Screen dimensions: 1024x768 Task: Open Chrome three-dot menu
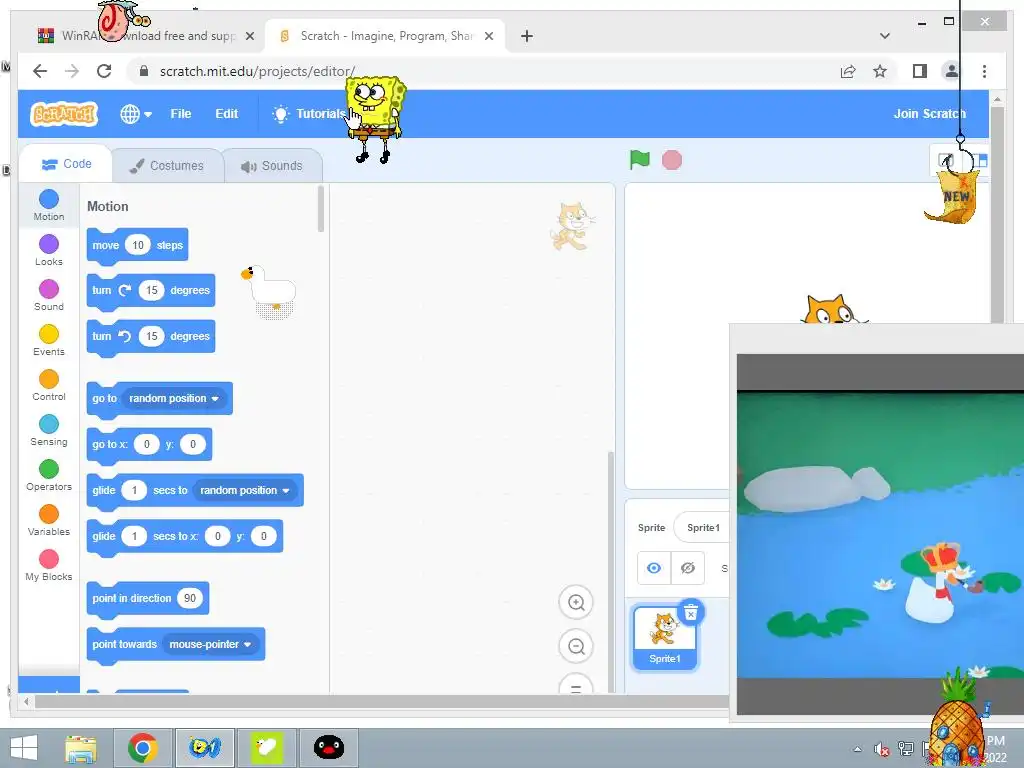click(984, 71)
